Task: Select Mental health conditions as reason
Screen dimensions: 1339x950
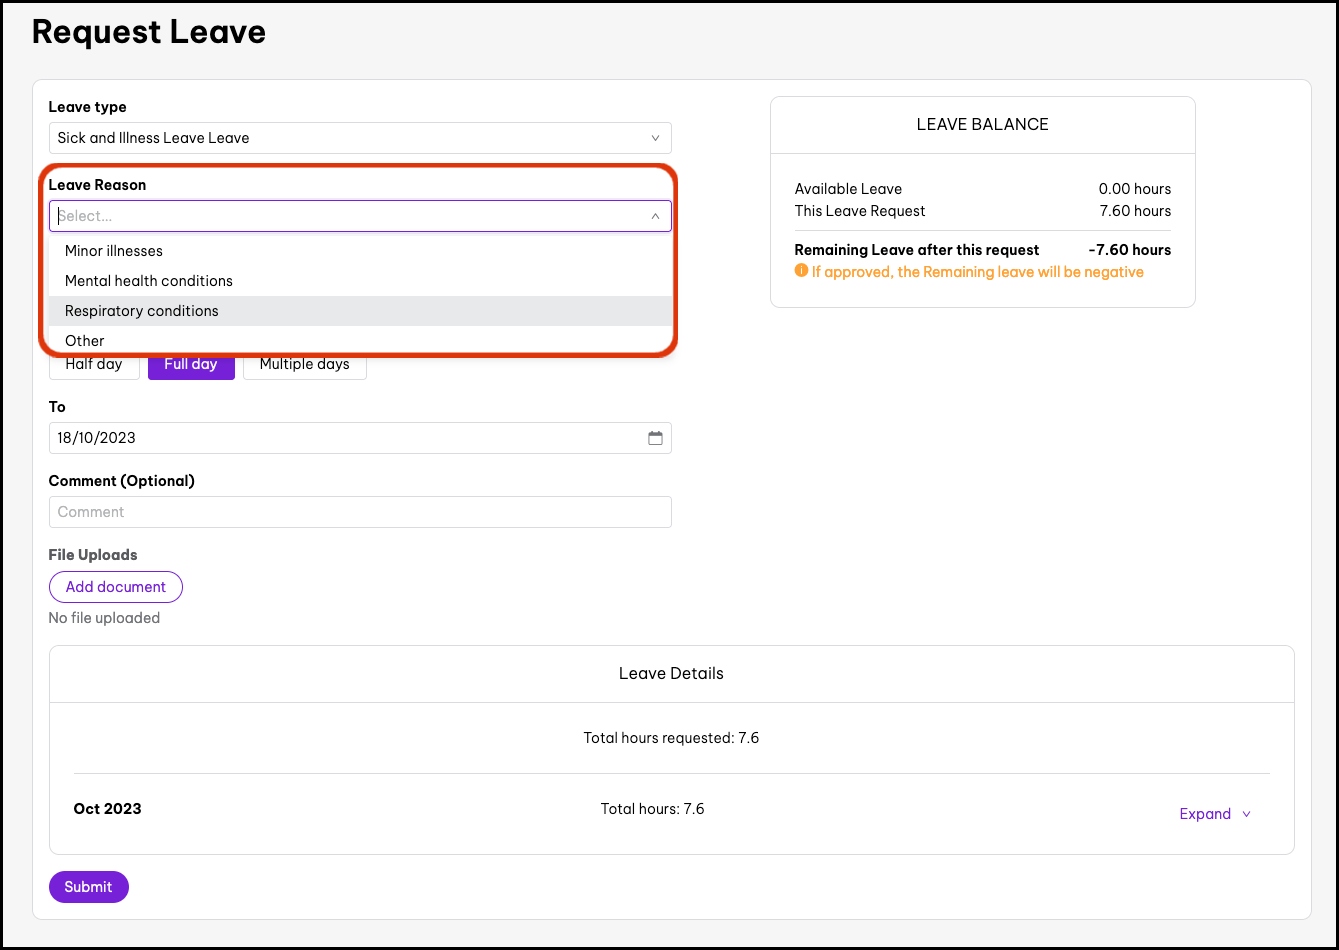Action: [149, 281]
